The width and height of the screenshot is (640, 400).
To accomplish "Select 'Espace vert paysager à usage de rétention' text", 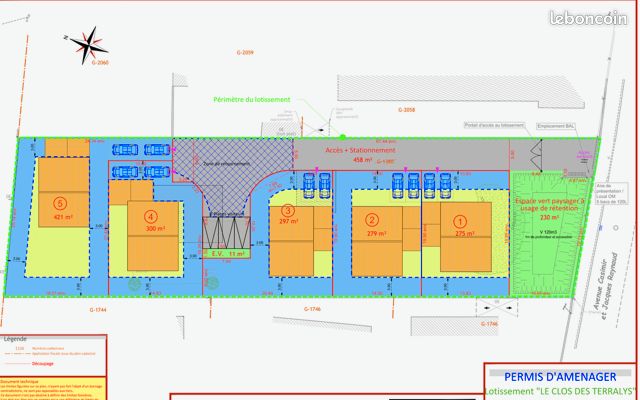I will [x=549, y=204].
